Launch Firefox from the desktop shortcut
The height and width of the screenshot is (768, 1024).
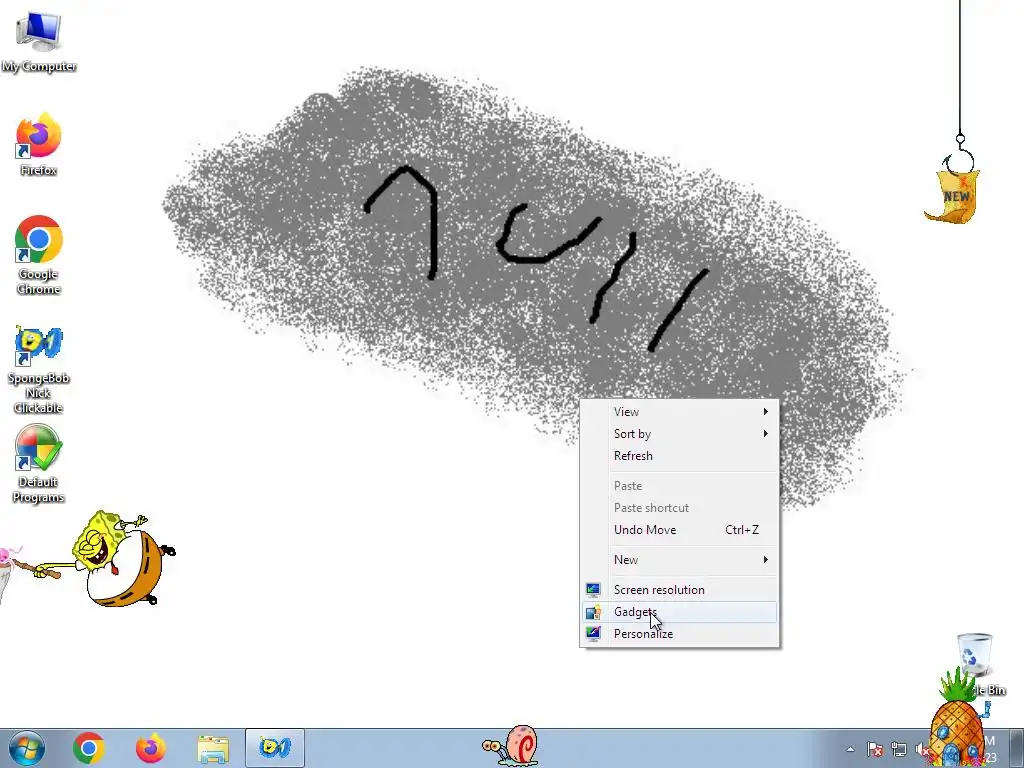[x=39, y=144]
